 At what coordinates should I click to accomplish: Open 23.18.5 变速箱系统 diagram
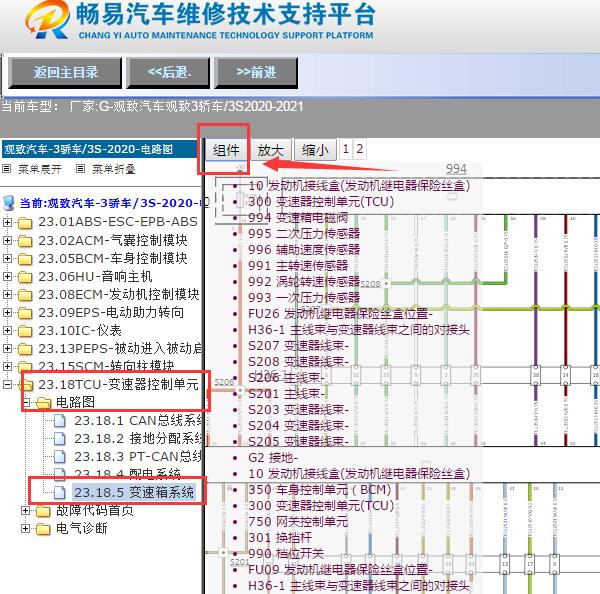click(x=134, y=492)
